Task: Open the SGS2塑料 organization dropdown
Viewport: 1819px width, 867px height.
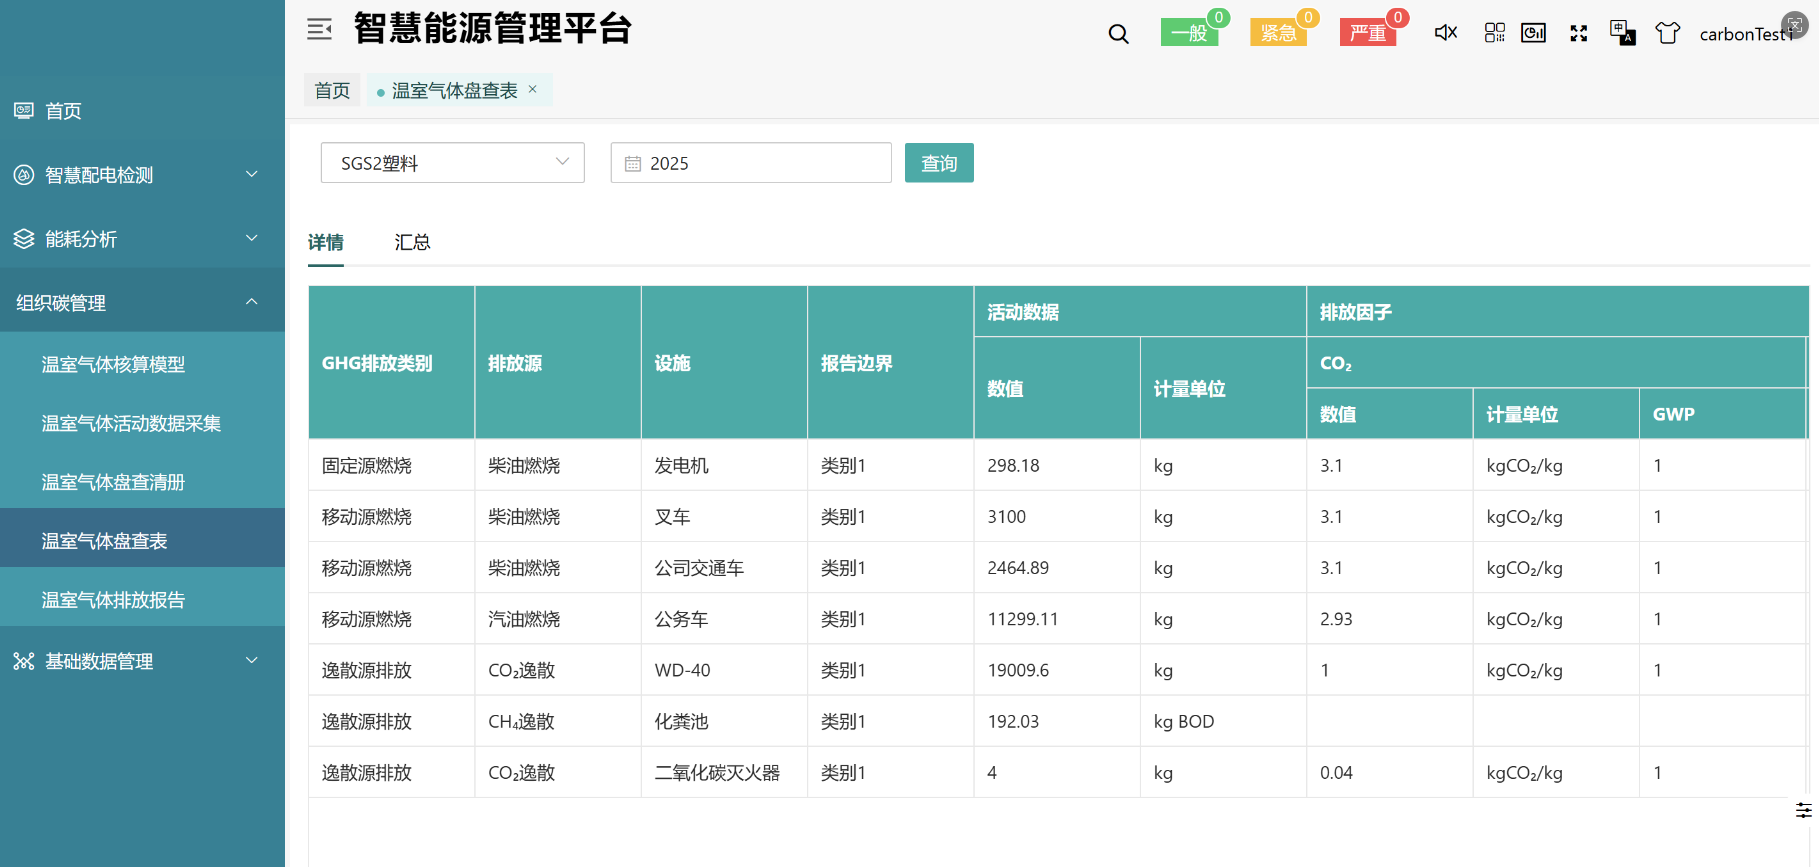Action: [x=452, y=163]
